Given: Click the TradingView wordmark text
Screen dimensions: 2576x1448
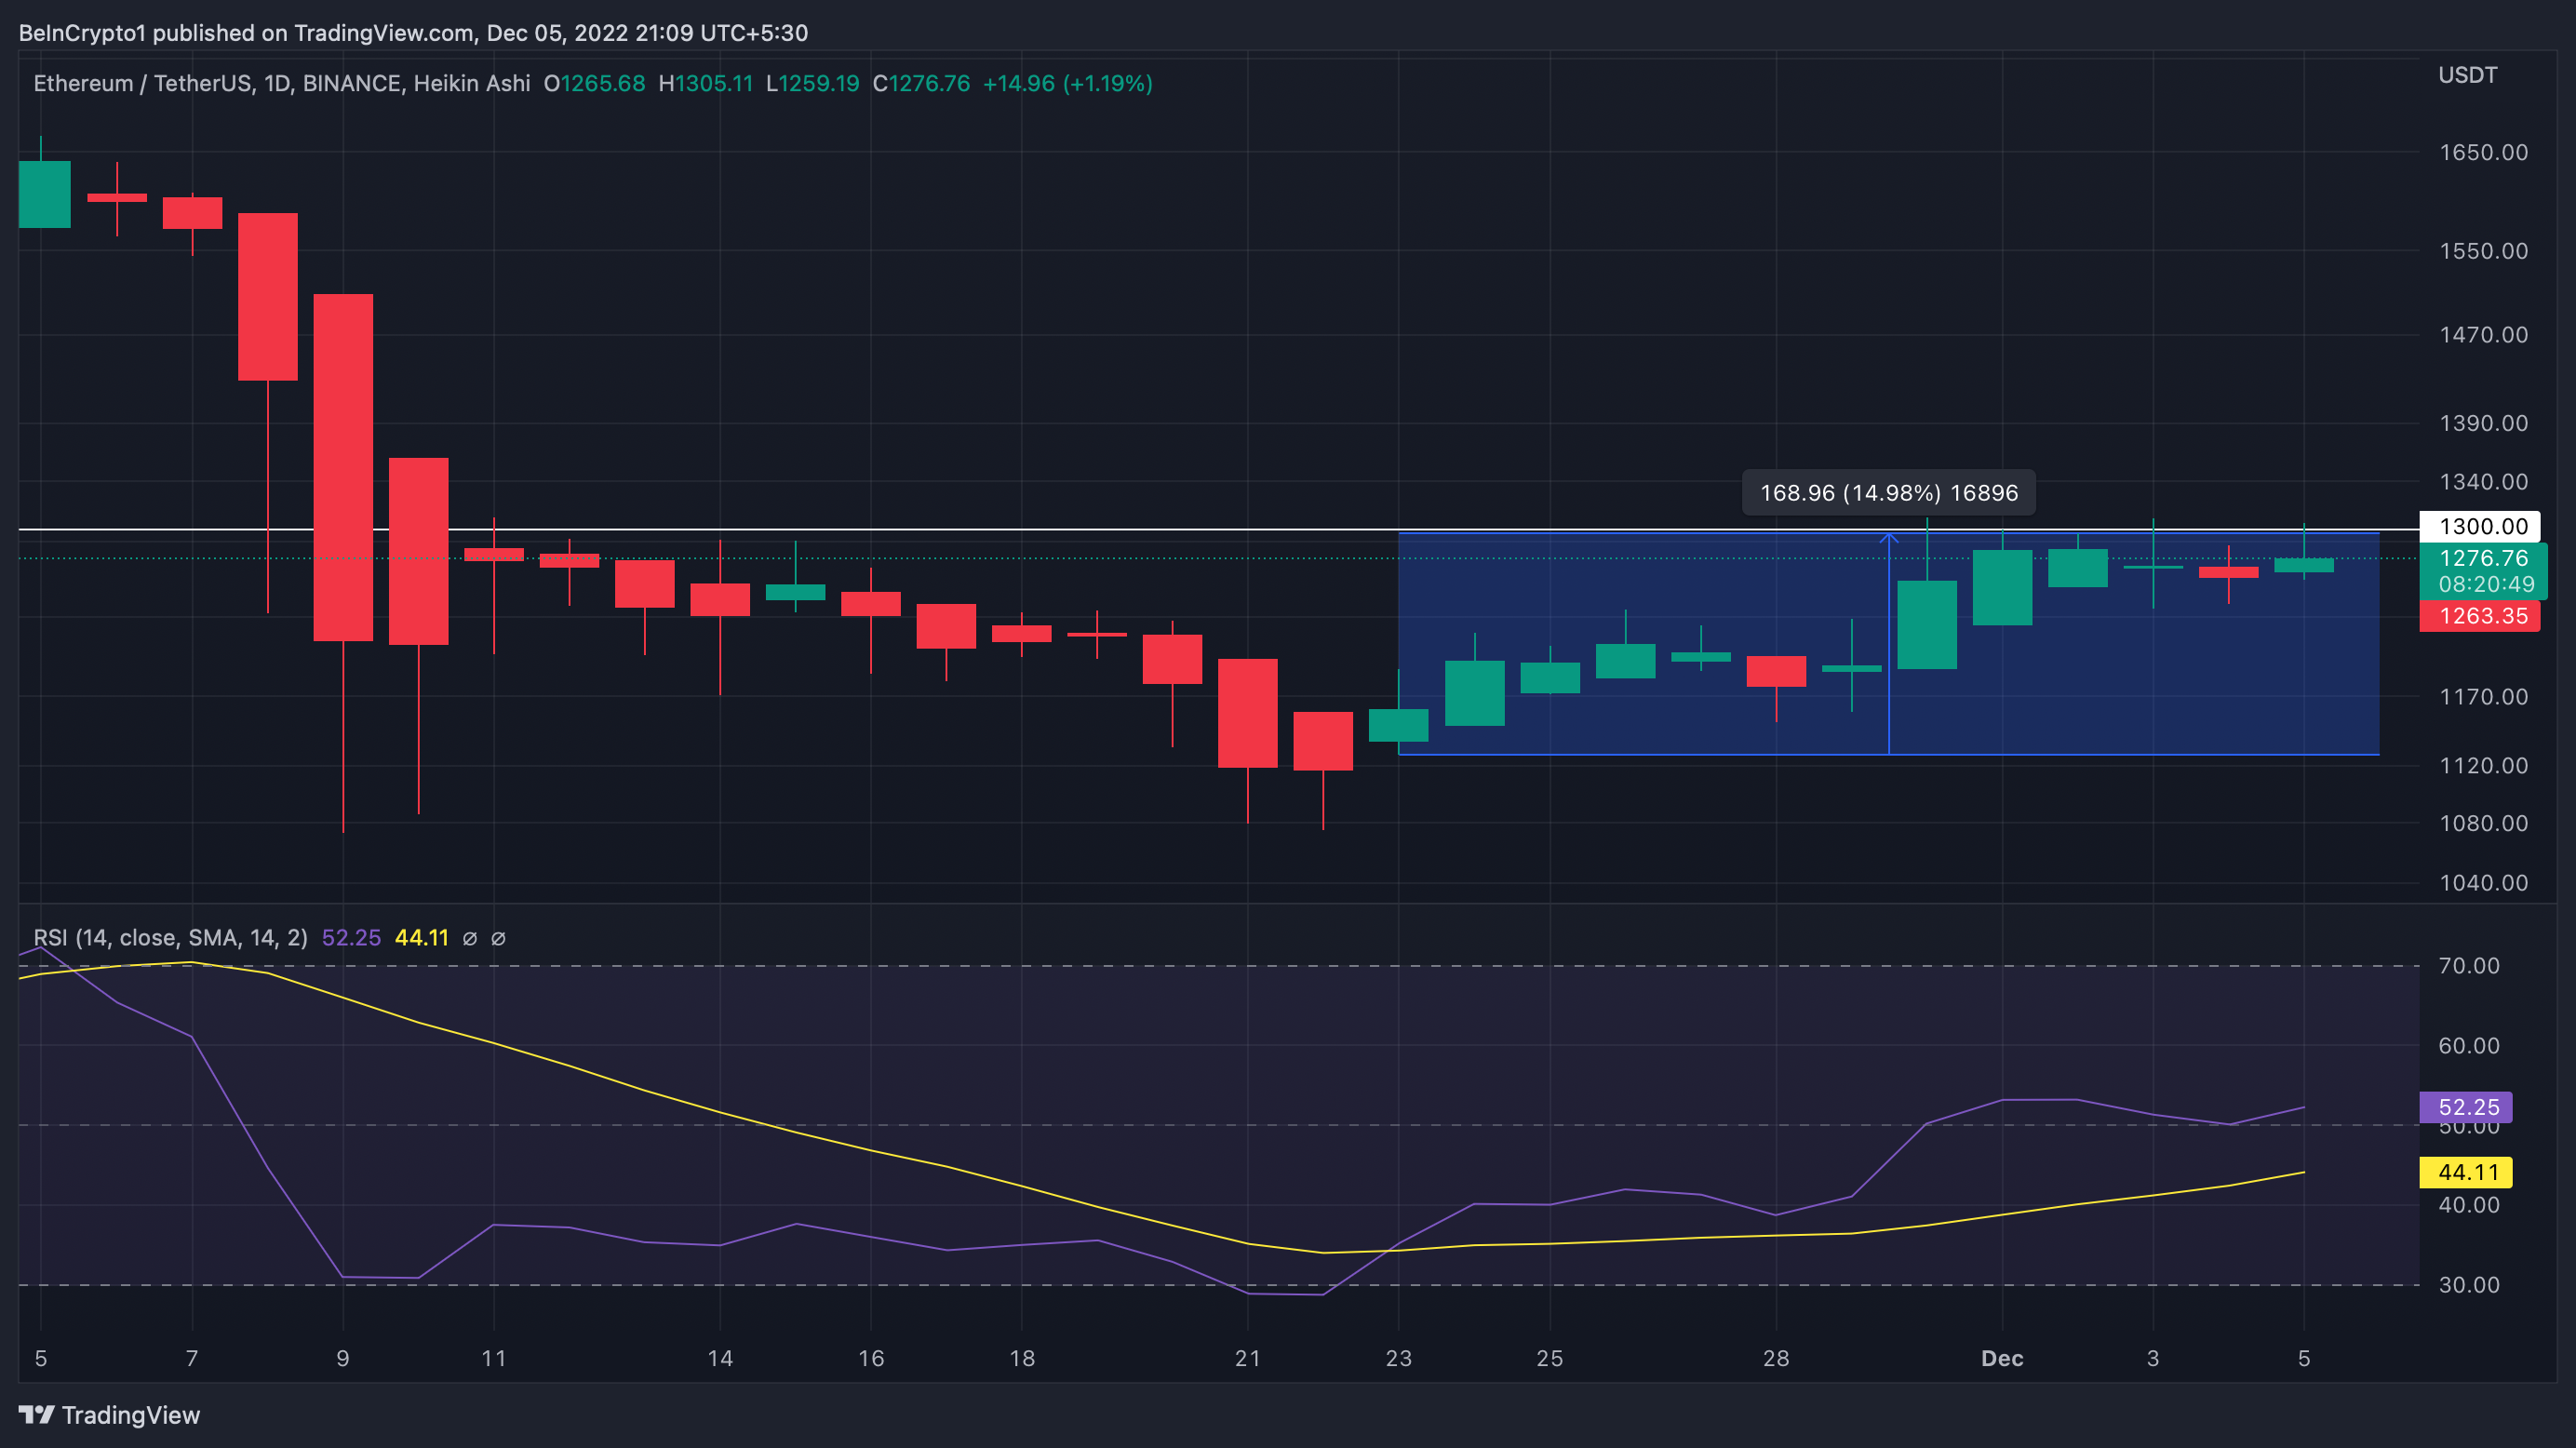Looking at the screenshot, I should pos(131,1415).
